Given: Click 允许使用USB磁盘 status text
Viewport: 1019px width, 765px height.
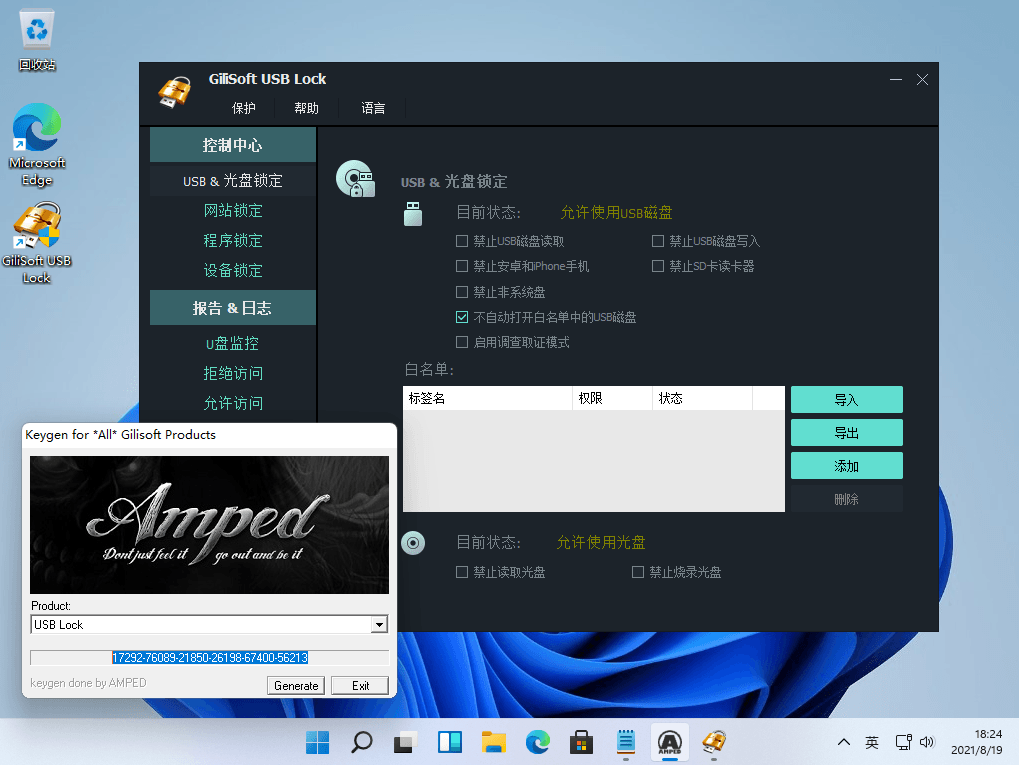Looking at the screenshot, I should (616, 213).
